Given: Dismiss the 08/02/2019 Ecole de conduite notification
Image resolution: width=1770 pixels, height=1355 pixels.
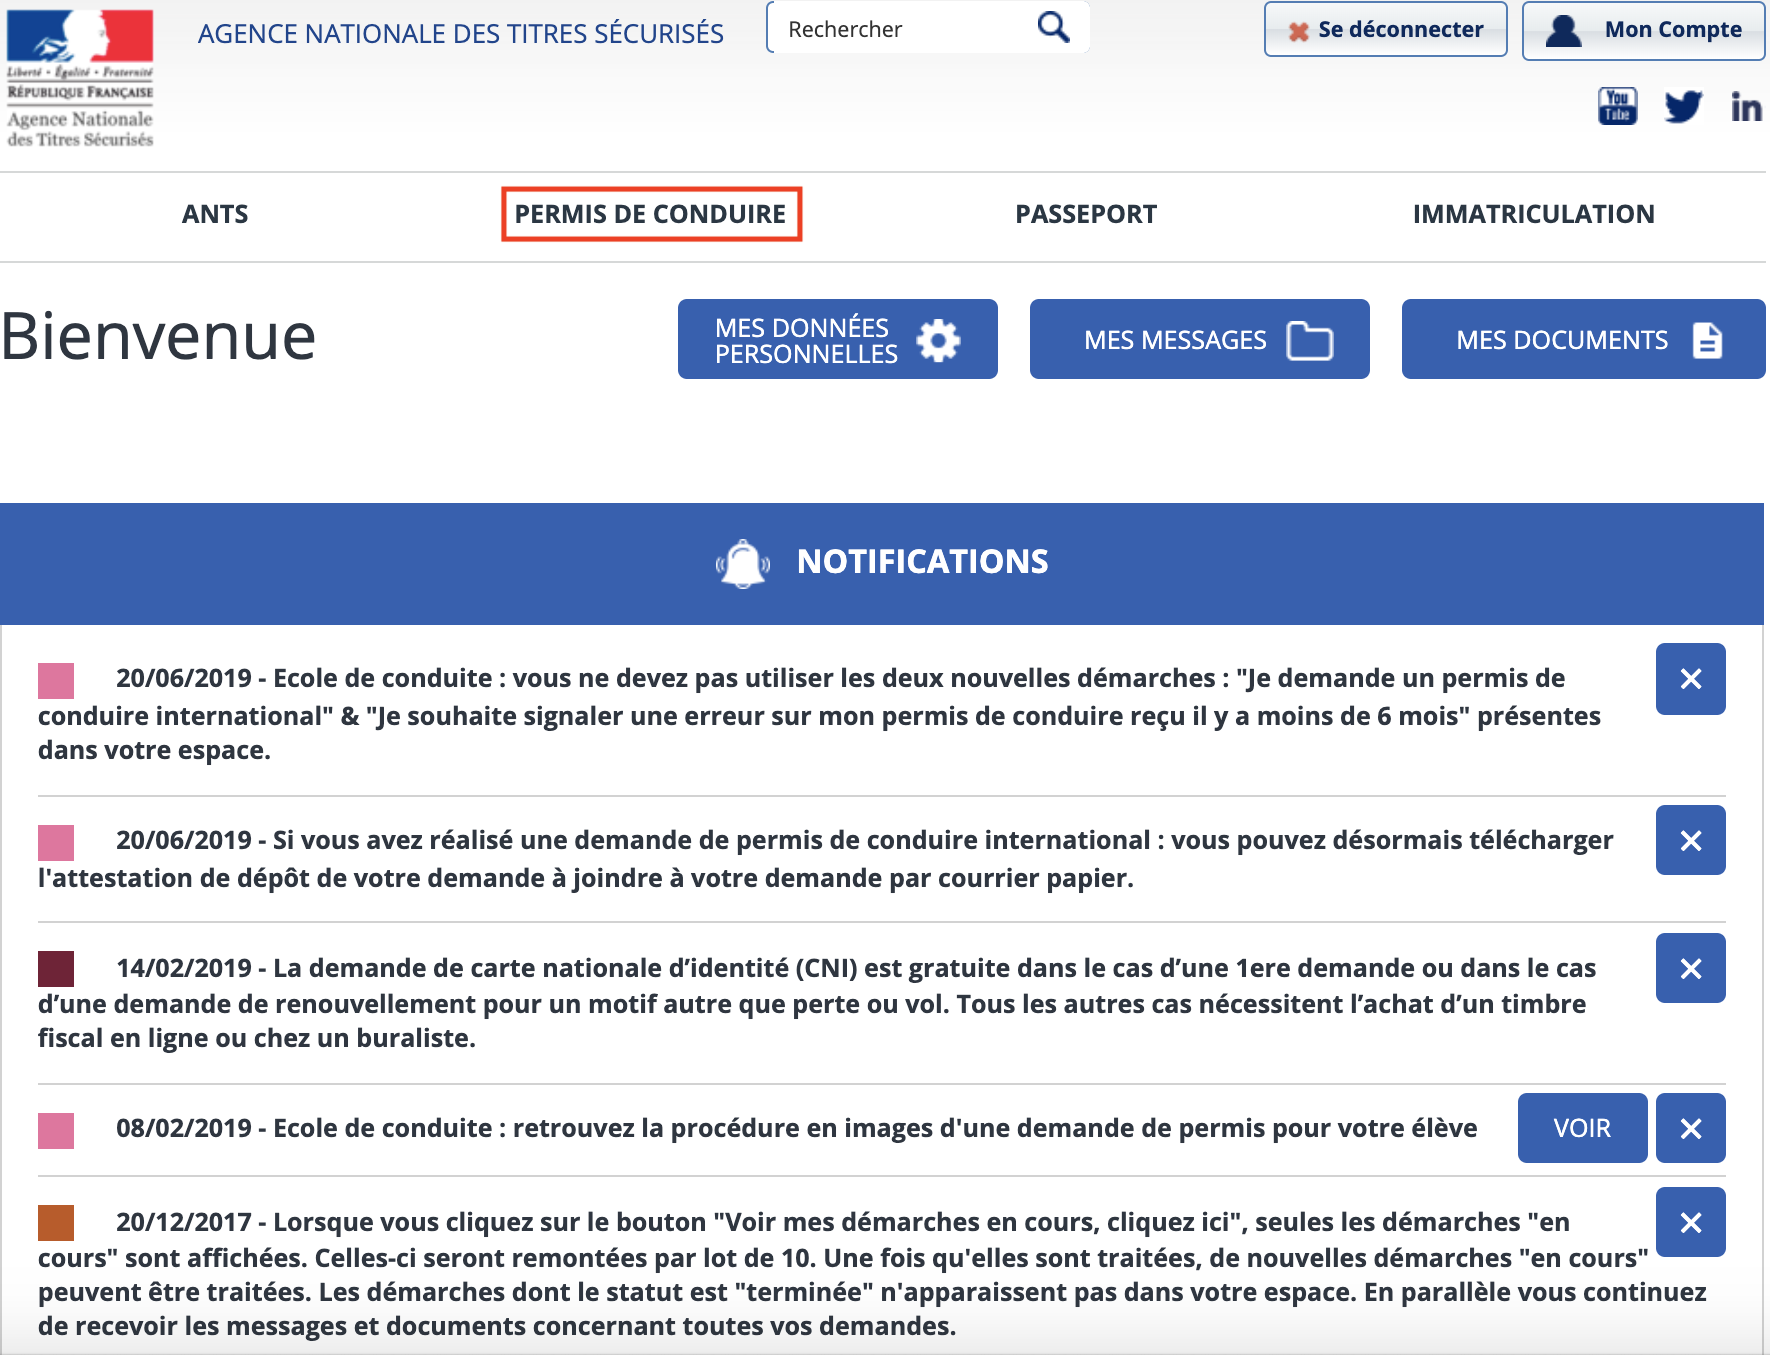Looking at the screenshot, I should point(1690,1128).
